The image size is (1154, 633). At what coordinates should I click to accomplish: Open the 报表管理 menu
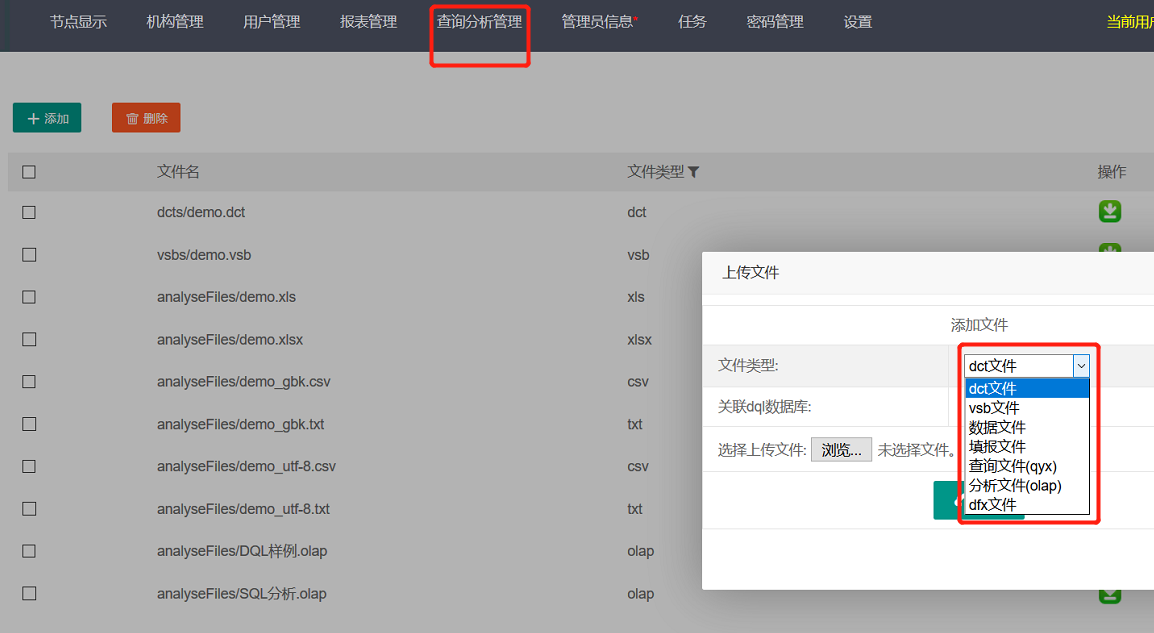369,22
